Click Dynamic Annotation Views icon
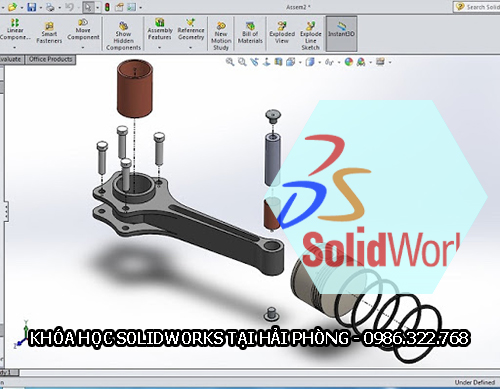Viewport: 500px width, 389px height. 267,62
